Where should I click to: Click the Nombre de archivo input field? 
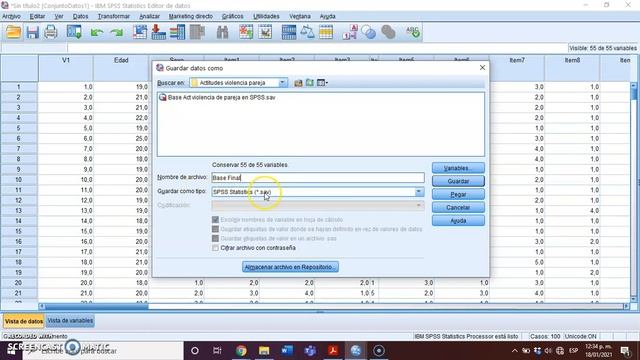coord(318,178)
